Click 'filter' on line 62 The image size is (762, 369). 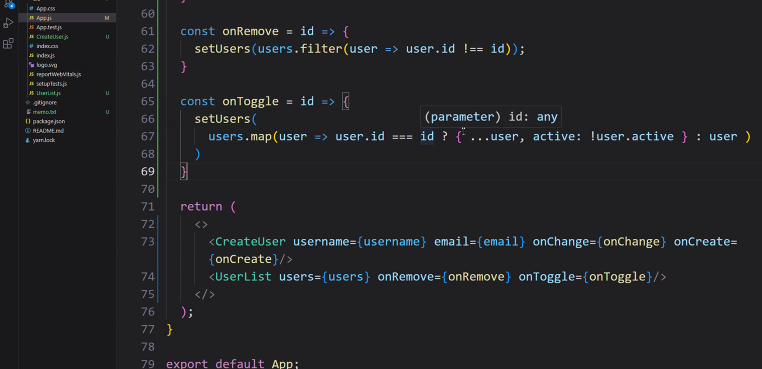(x=321, y=49)
